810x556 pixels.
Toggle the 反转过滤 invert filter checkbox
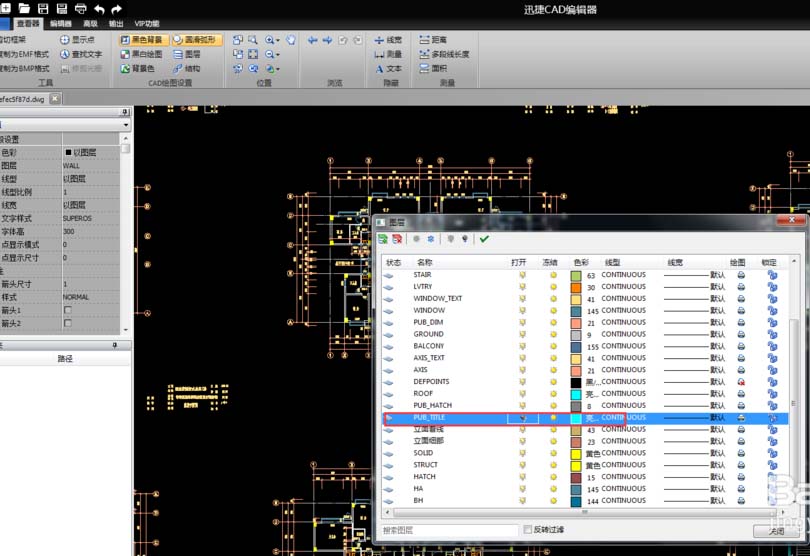point(528,530)
